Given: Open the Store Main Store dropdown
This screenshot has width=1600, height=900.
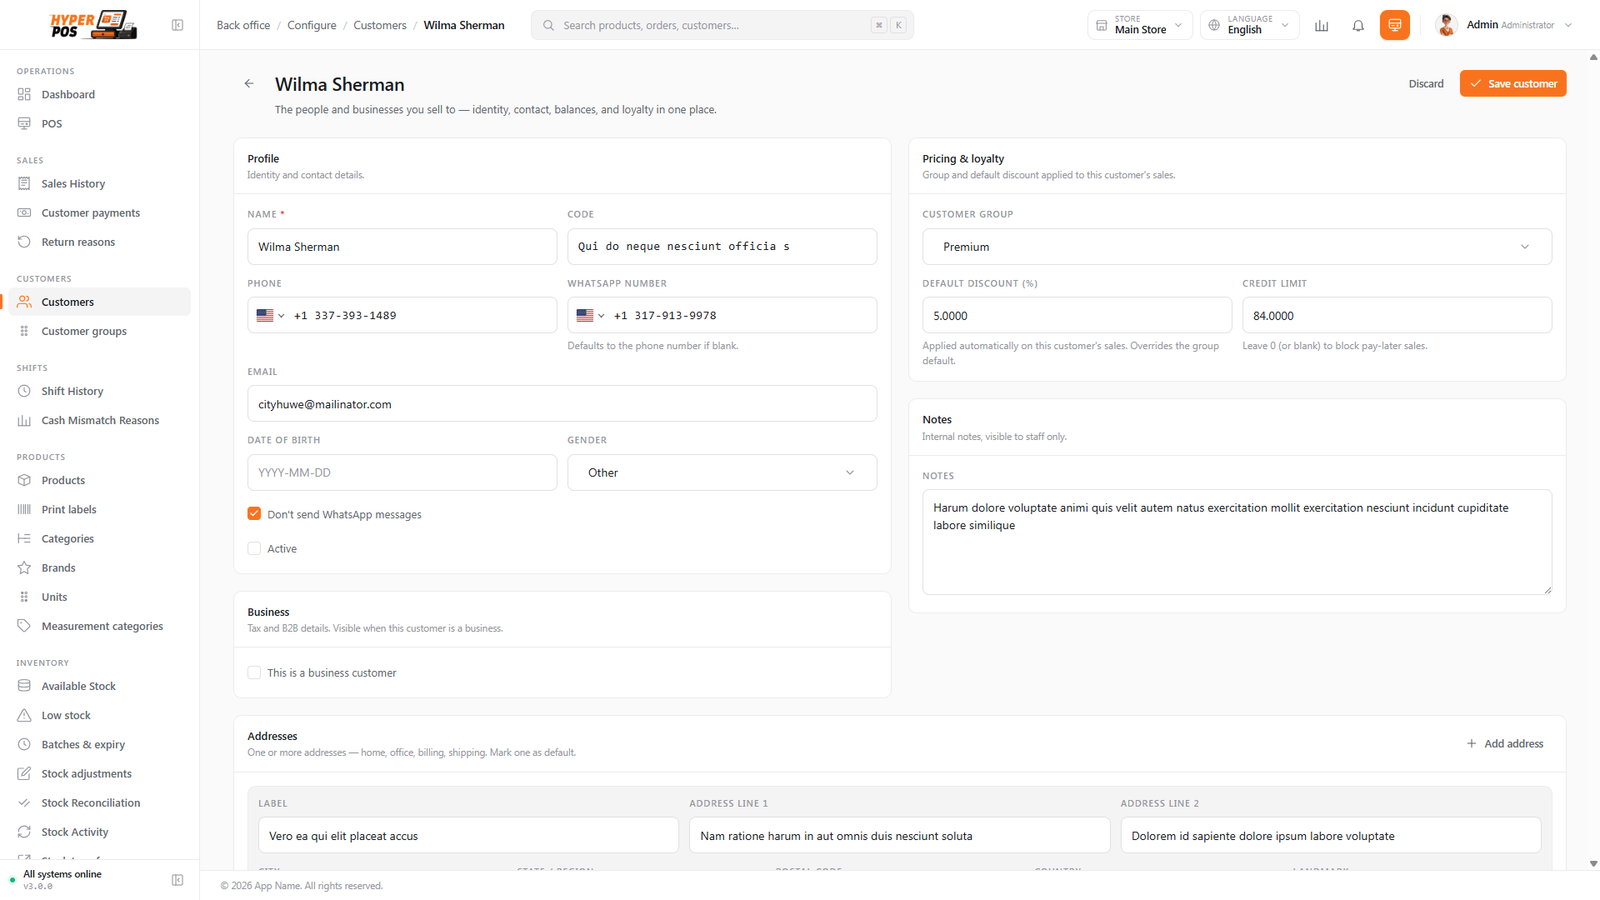Looking at the screenshot, I should pos(1140,25).
